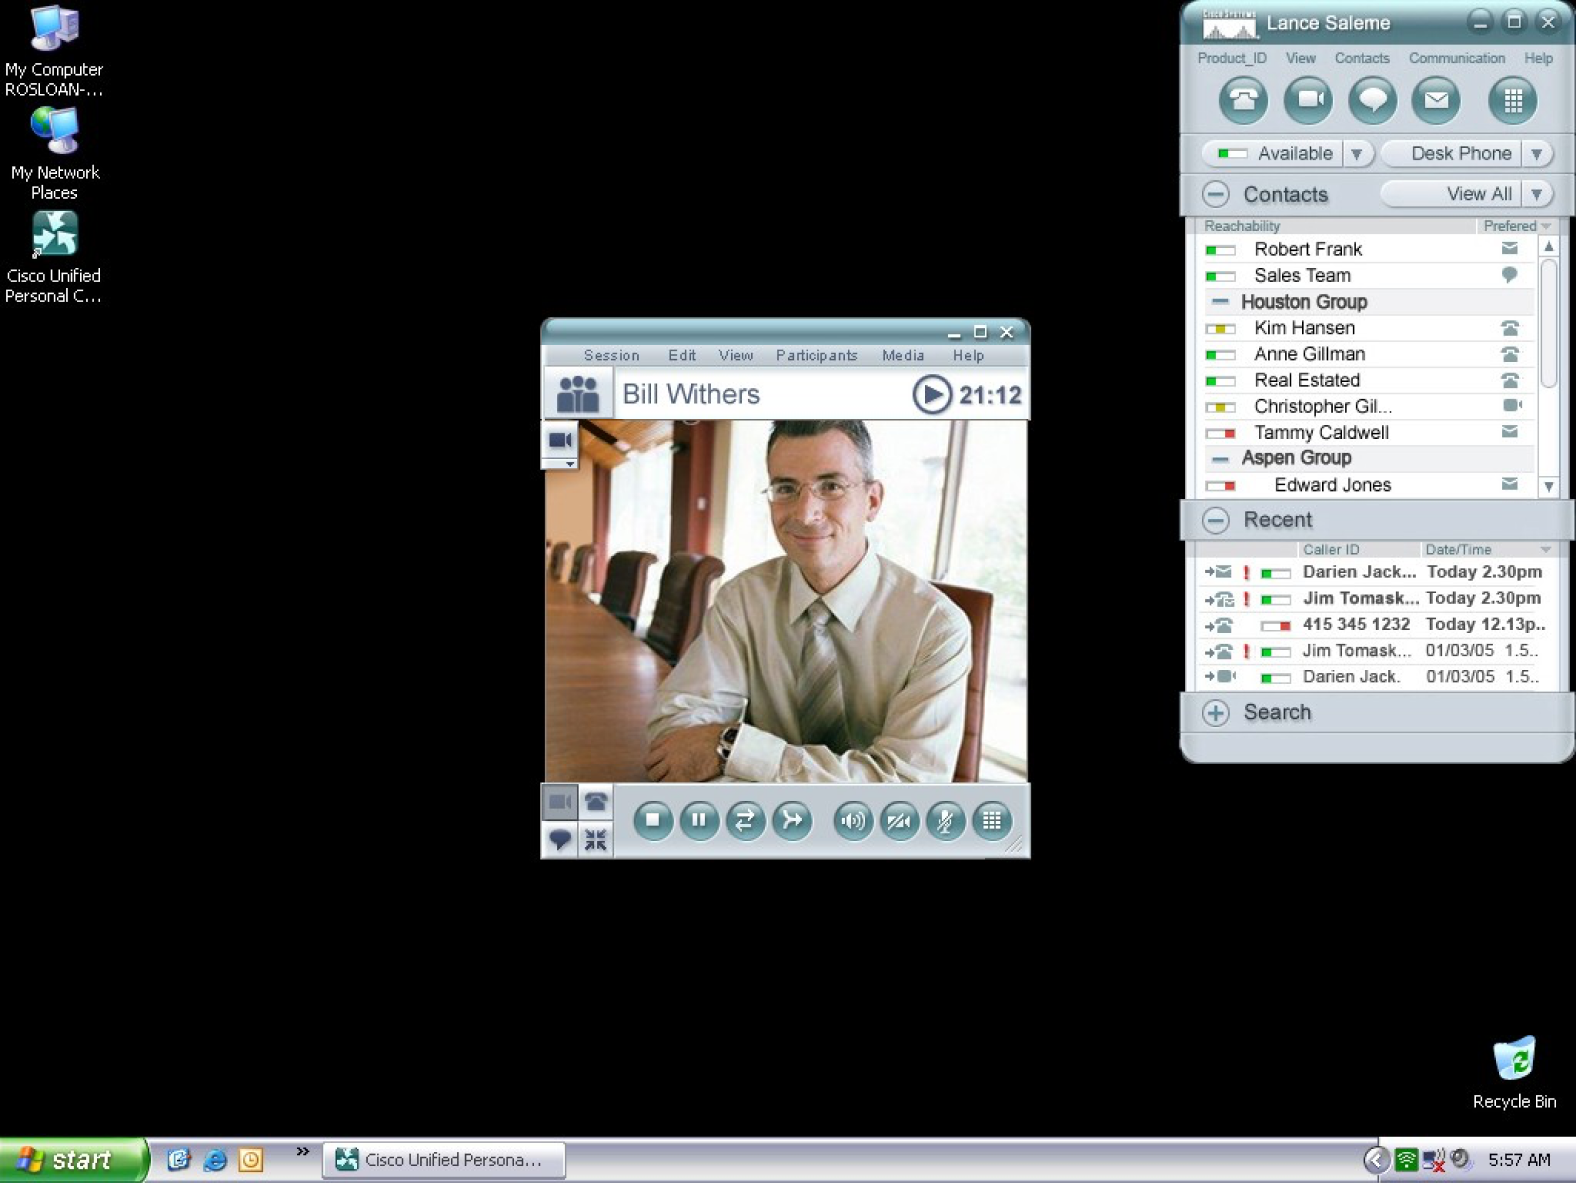Click the forward call button in call controls

pos(792,821)
